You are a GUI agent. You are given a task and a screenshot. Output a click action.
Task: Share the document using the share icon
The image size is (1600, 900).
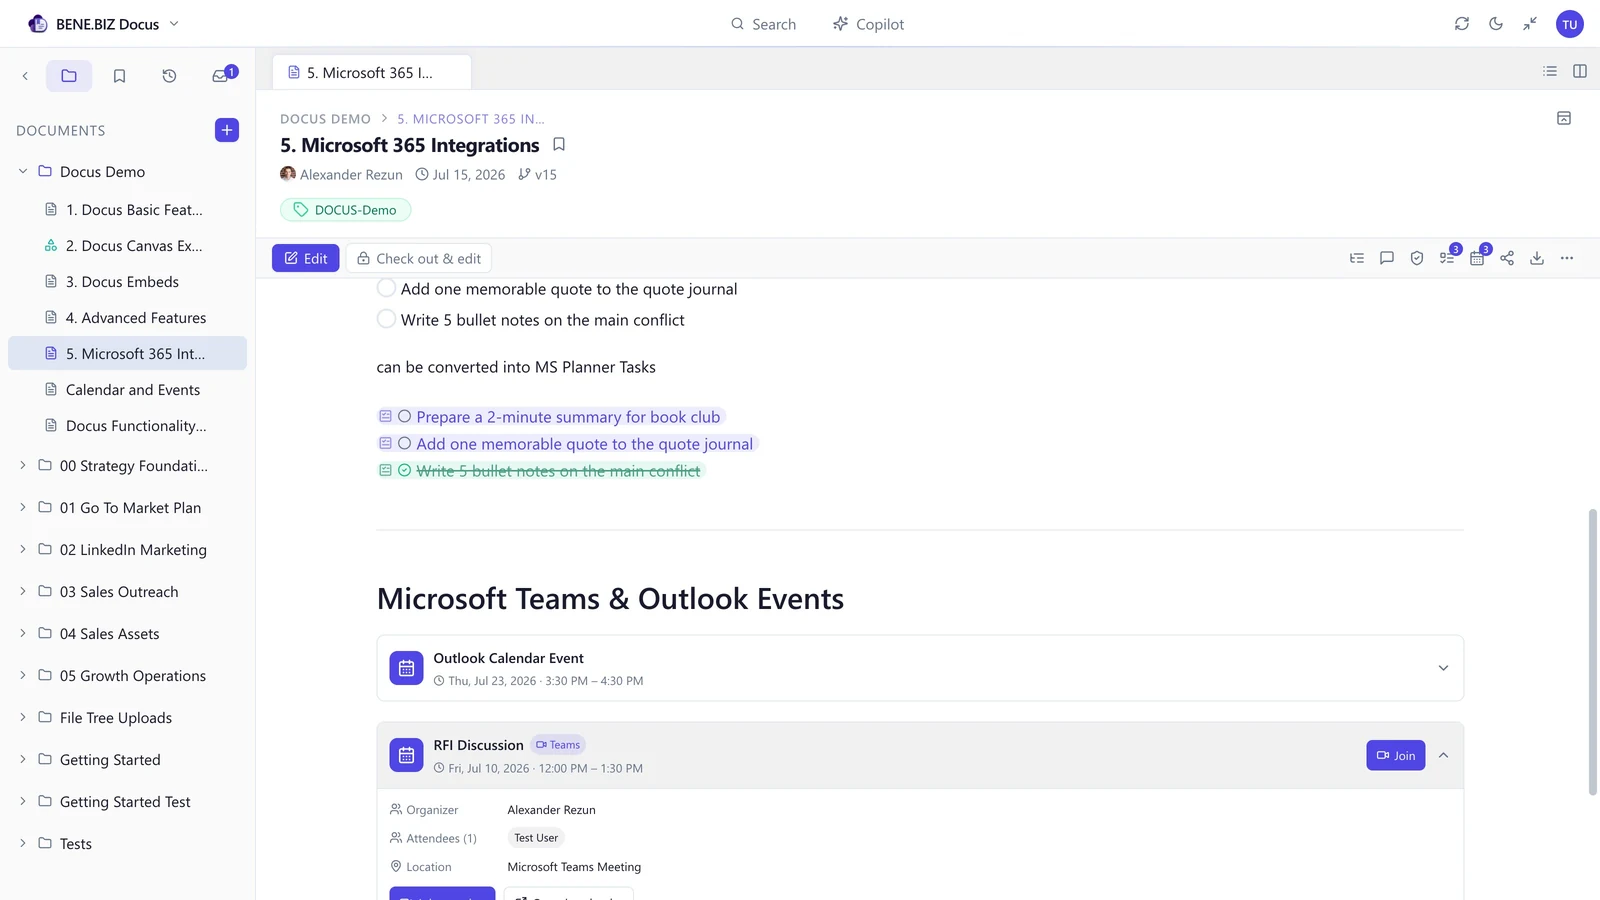[1507, 258]
